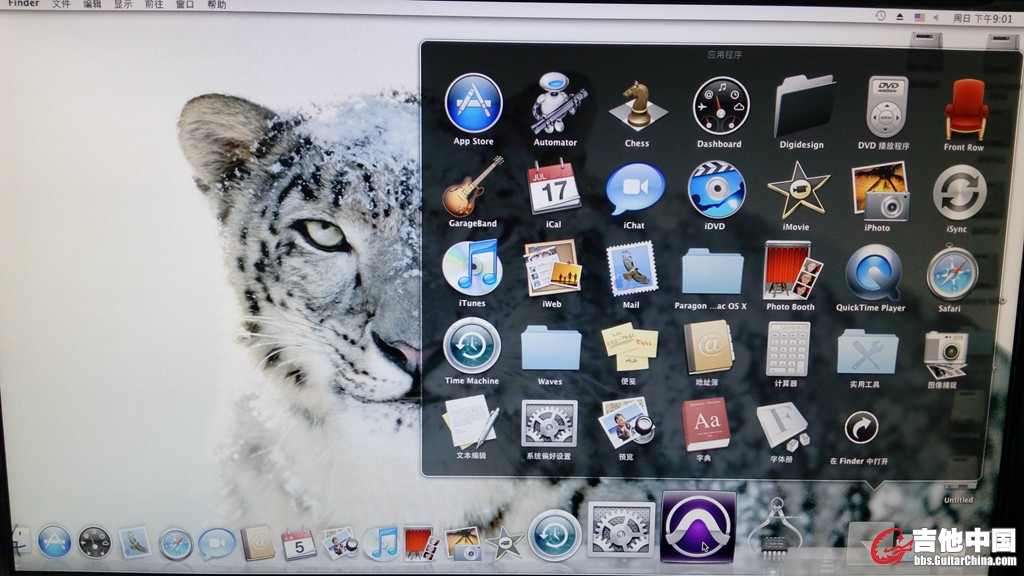The height and width of the screenshot is (576, 1024).
Task: Click Address Book icon in the Dock
Action: coord(258,543)
